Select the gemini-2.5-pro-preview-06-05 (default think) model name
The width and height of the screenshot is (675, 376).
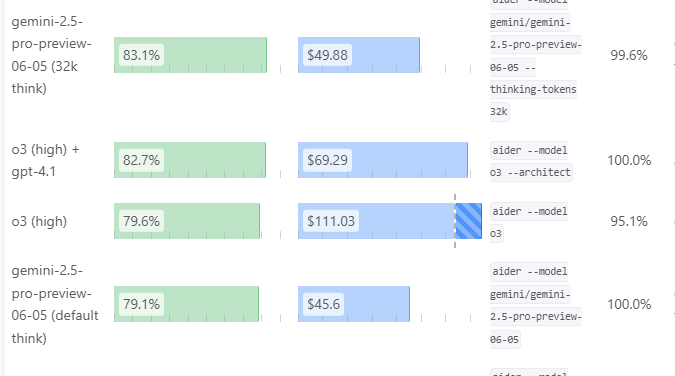tap(55, 304)
